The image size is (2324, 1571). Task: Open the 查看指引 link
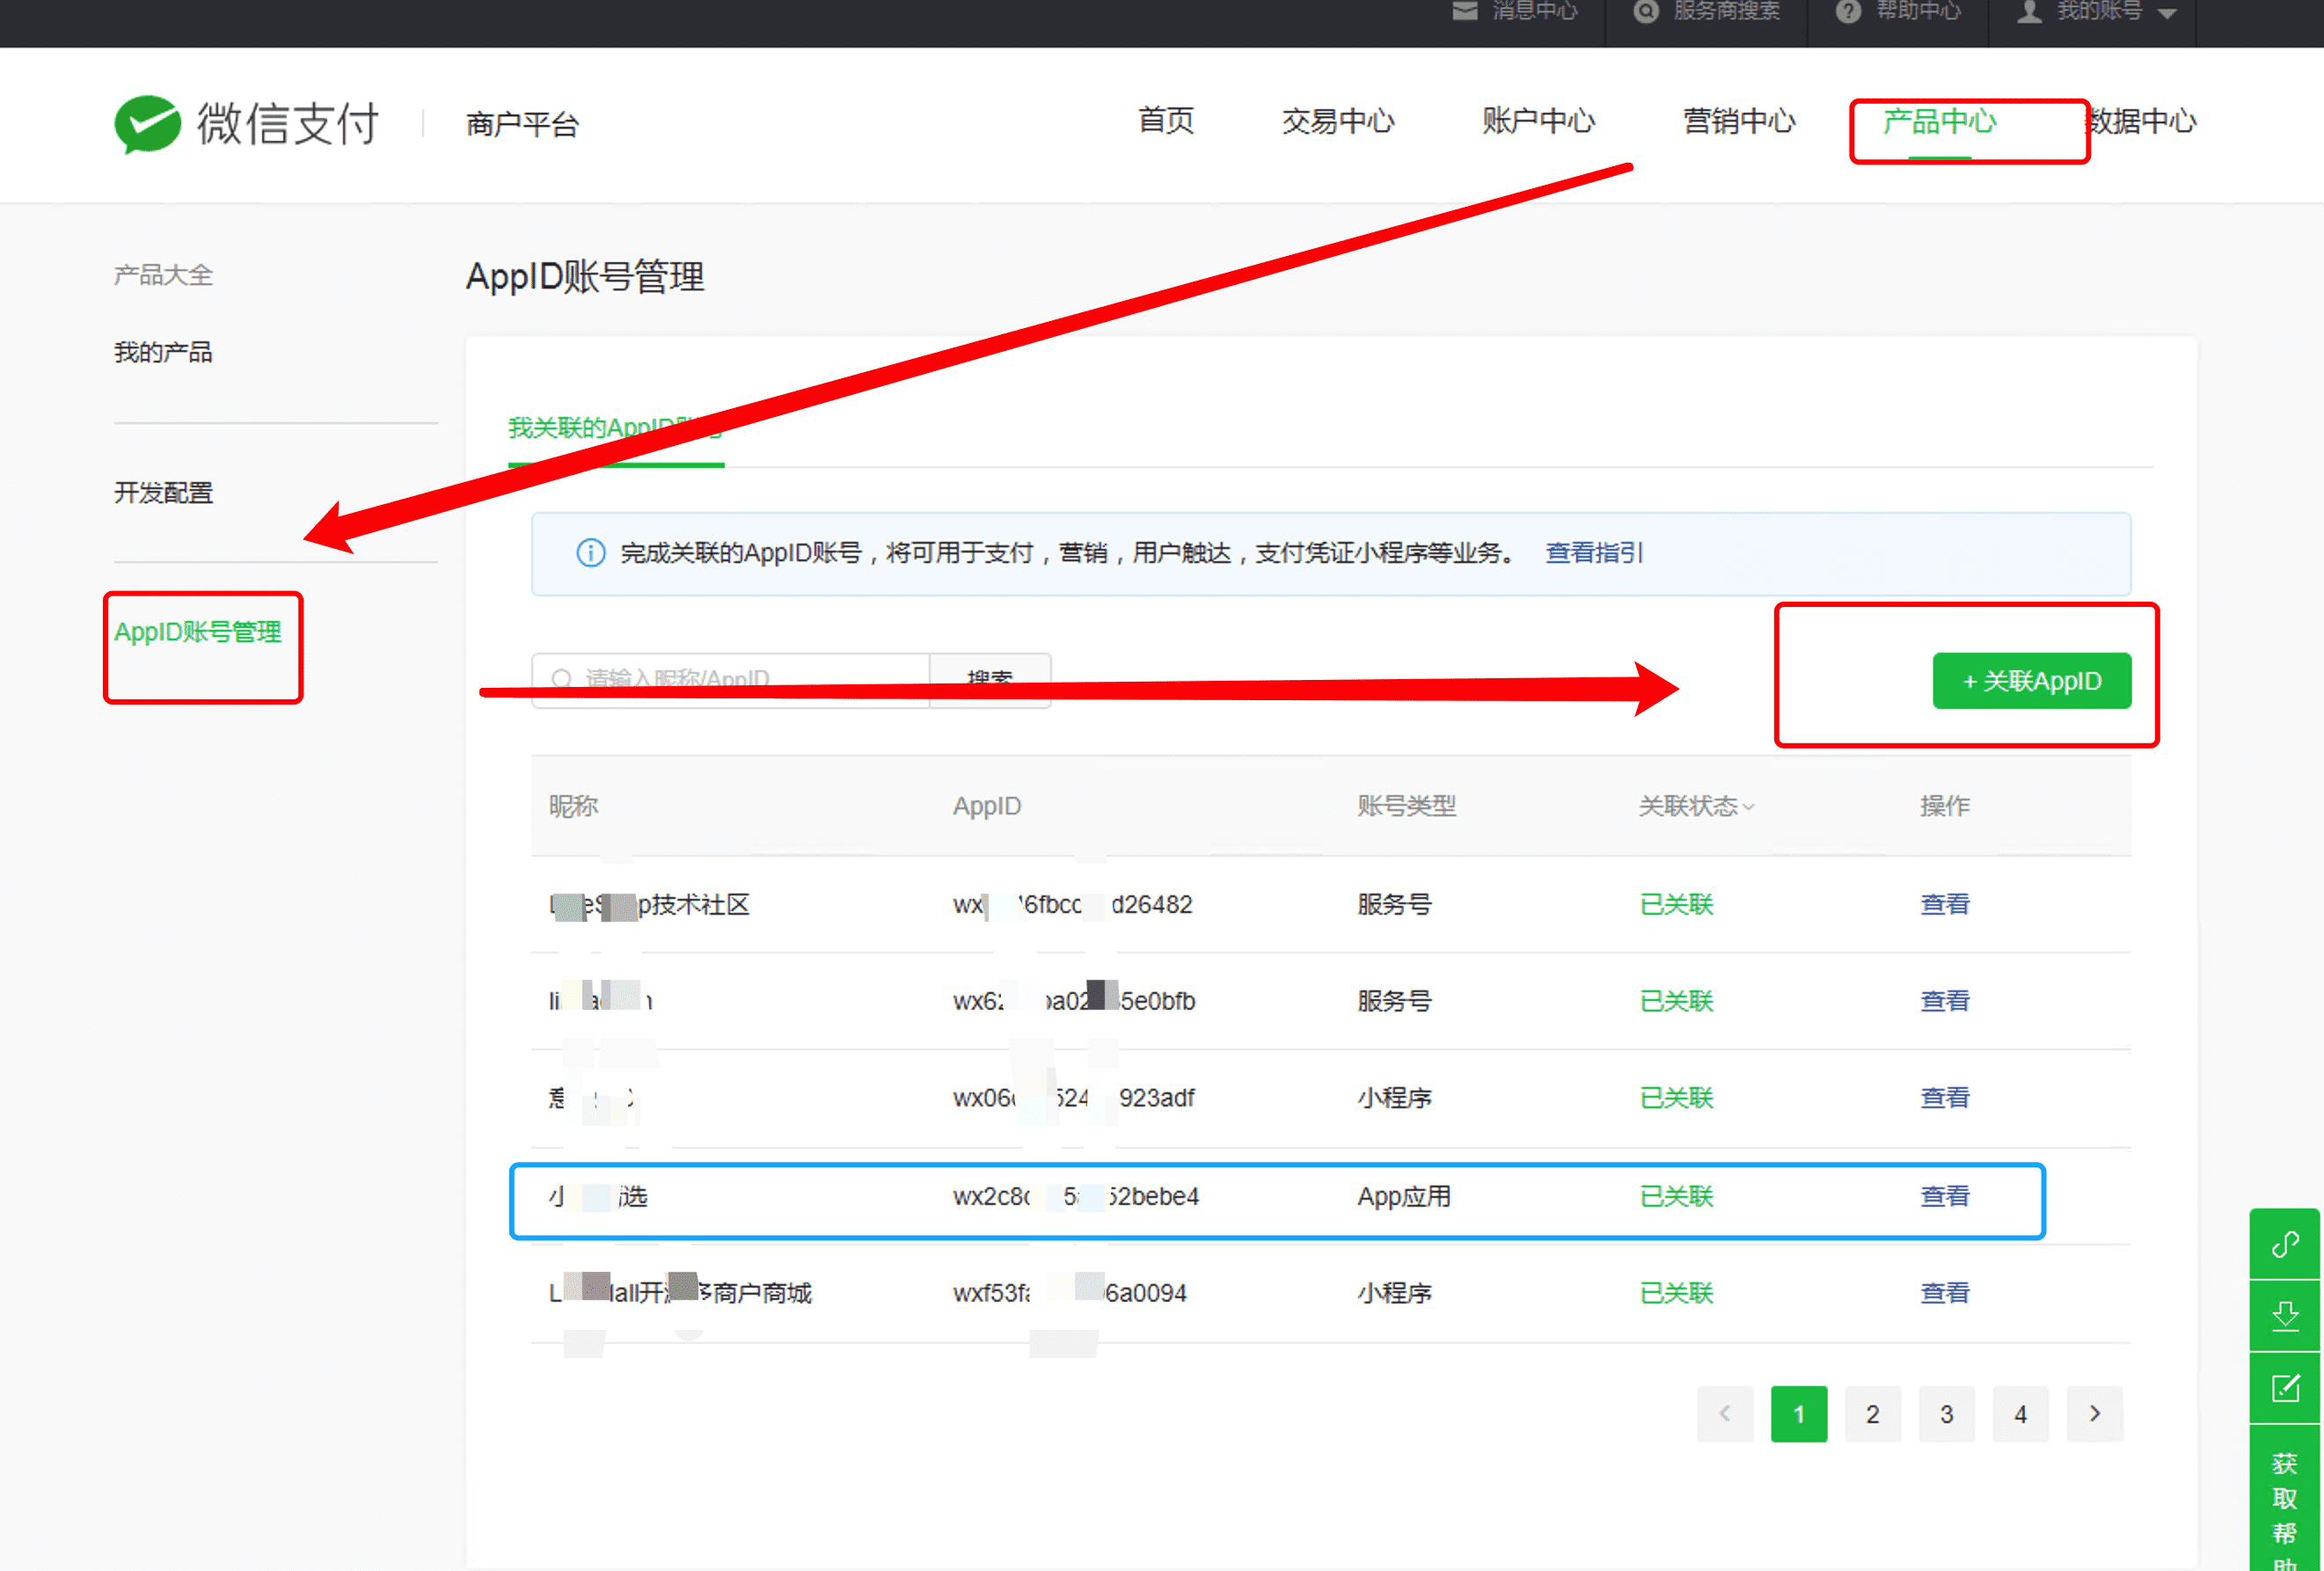(x=1594, y=553)
